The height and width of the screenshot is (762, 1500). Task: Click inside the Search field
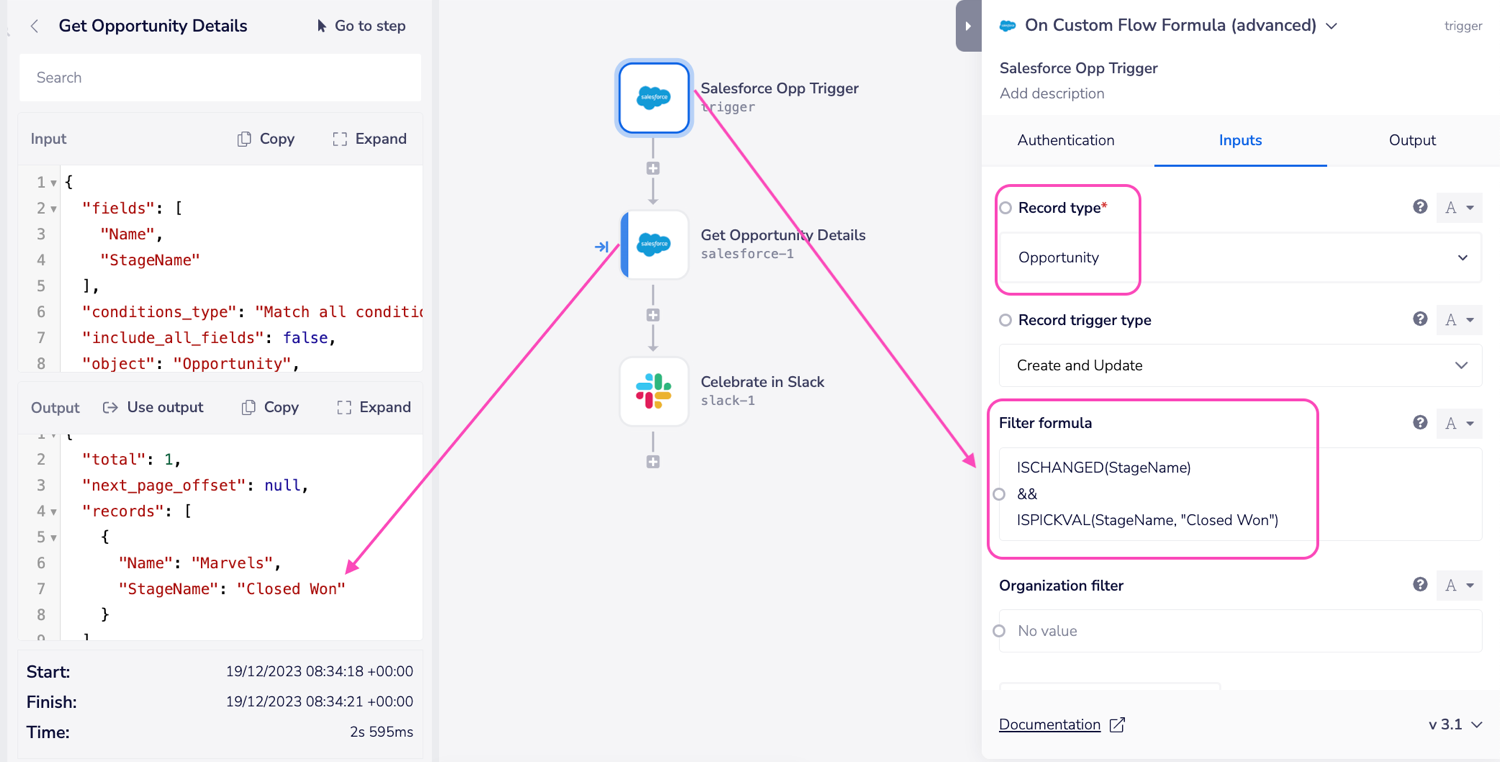point(219,77)
